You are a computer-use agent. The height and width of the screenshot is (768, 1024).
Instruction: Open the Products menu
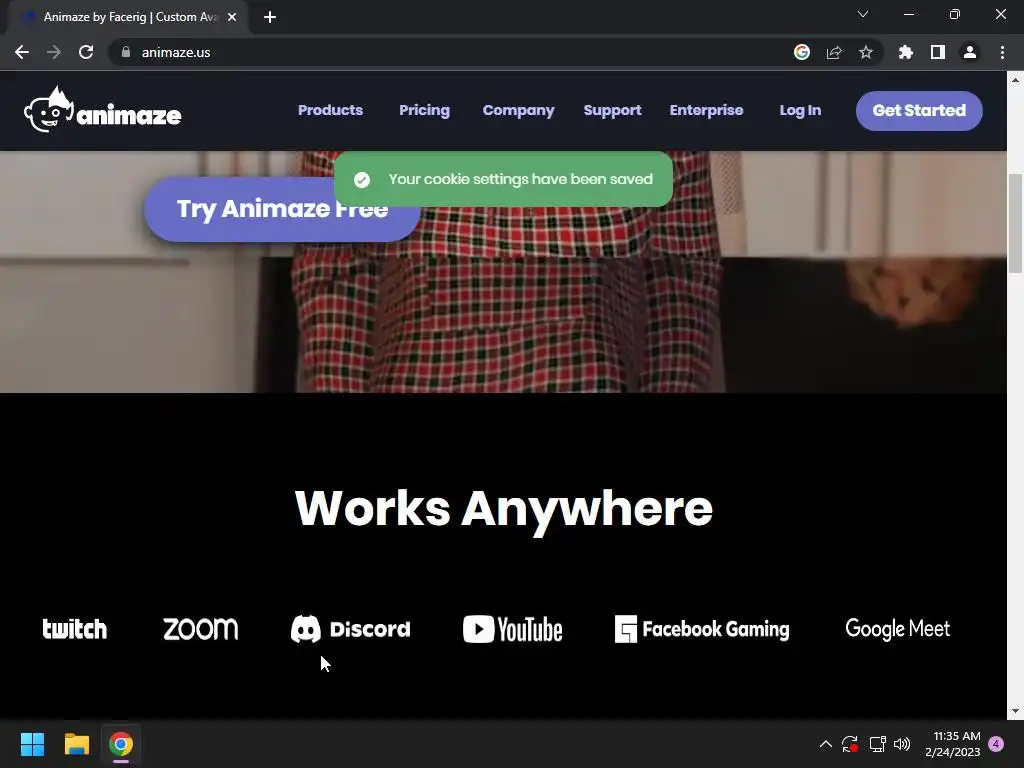point(330,110)
